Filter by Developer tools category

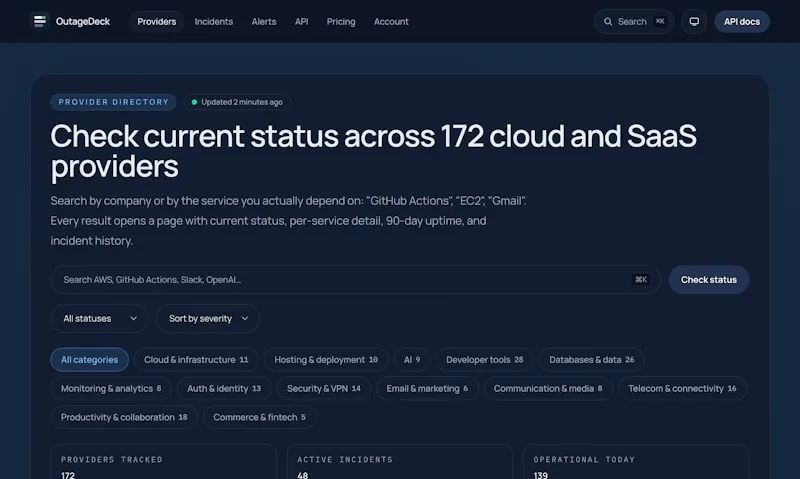click(484, 360)
